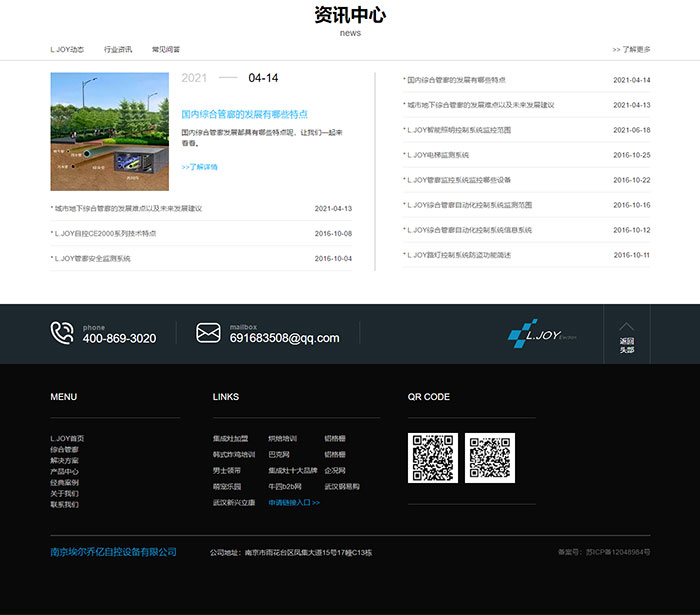Switch to the 行业资讯 tab
Image resolution: width=700 pixels, height=615 pixels.
(118, 49)
